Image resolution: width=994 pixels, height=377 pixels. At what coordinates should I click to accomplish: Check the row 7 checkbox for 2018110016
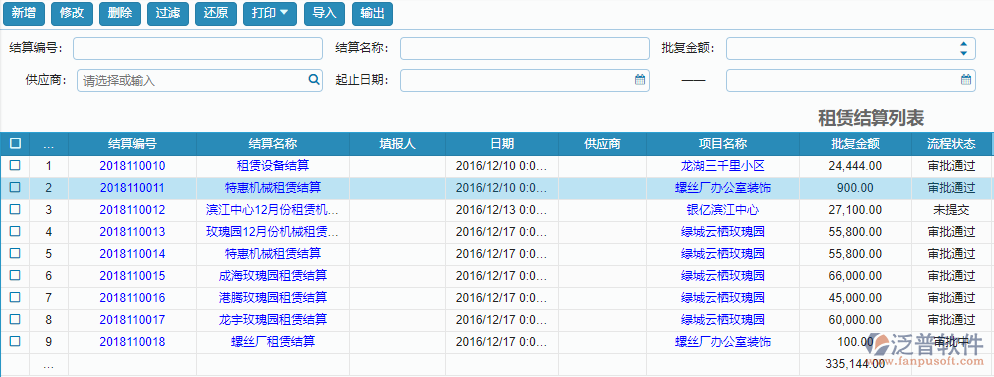coord(15,297)
